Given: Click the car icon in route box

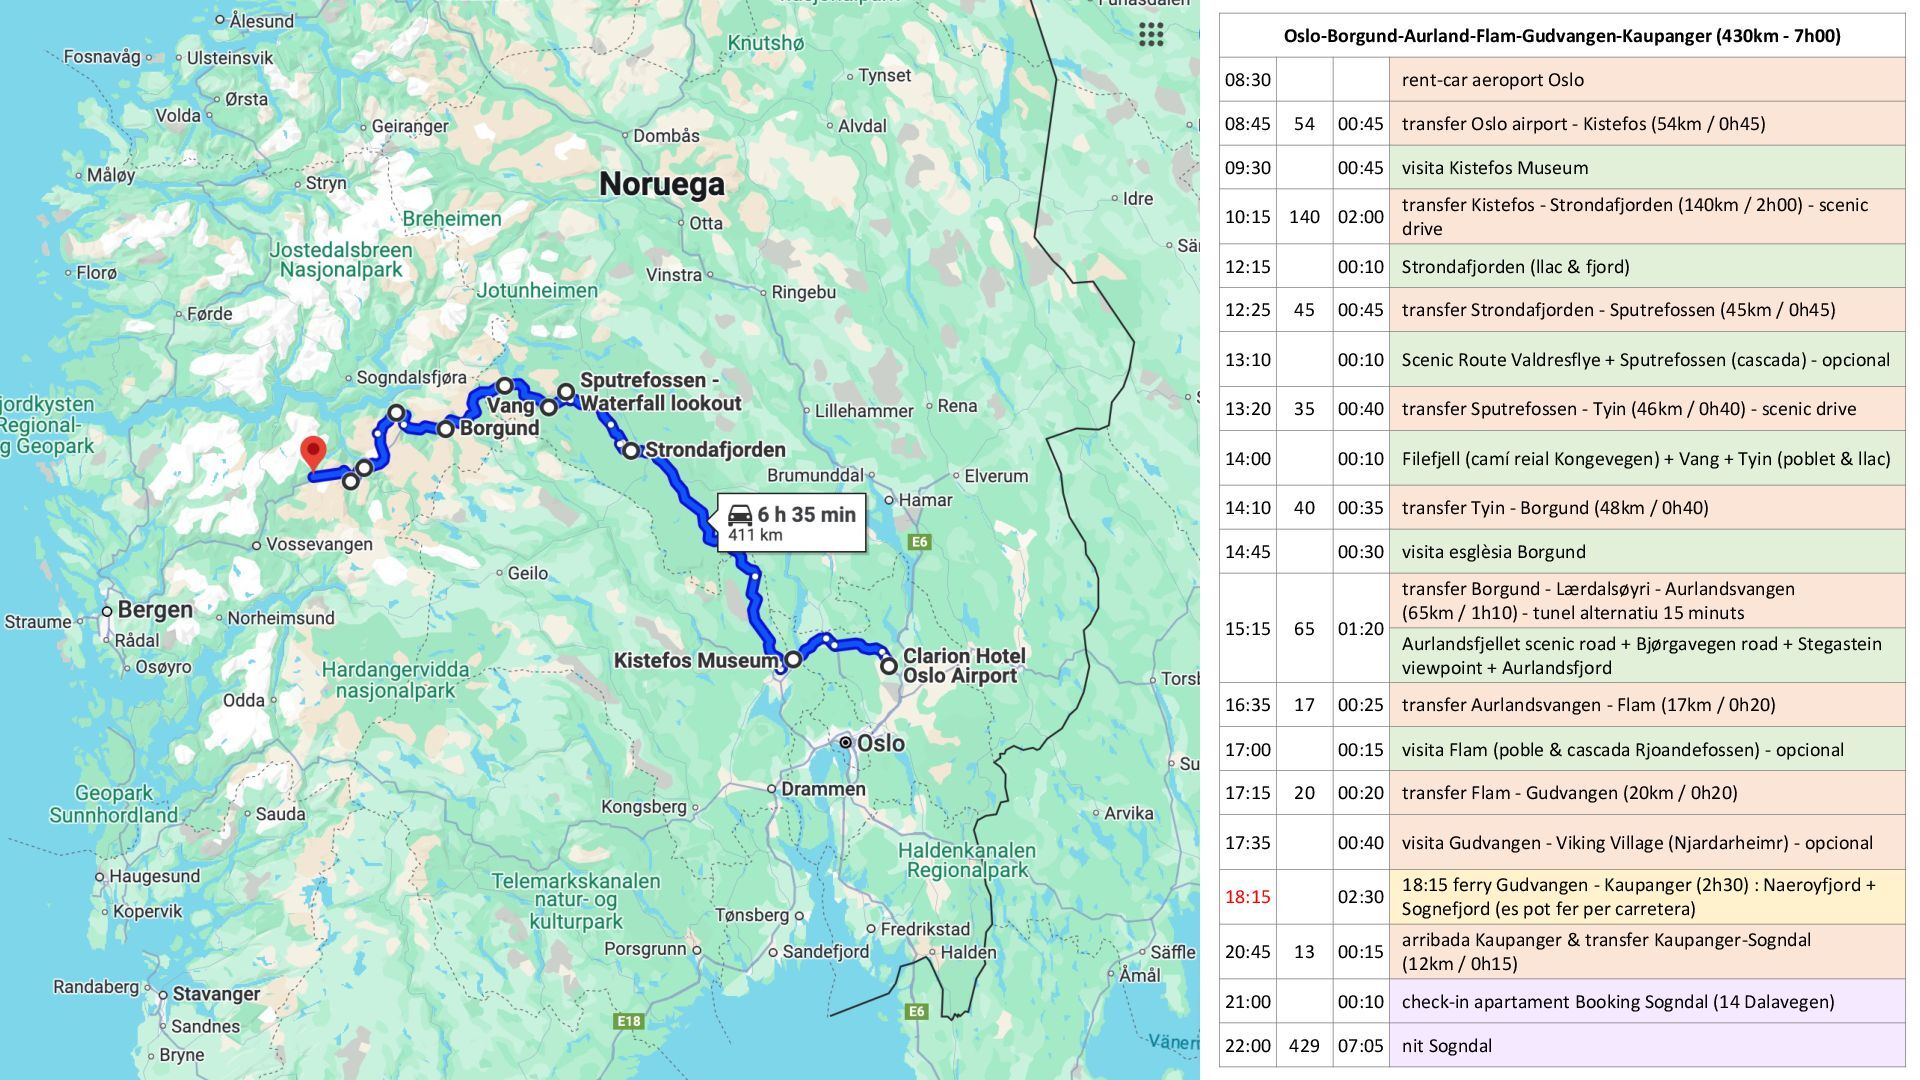Looking at the screenshot, I should (x=740, y=515).
